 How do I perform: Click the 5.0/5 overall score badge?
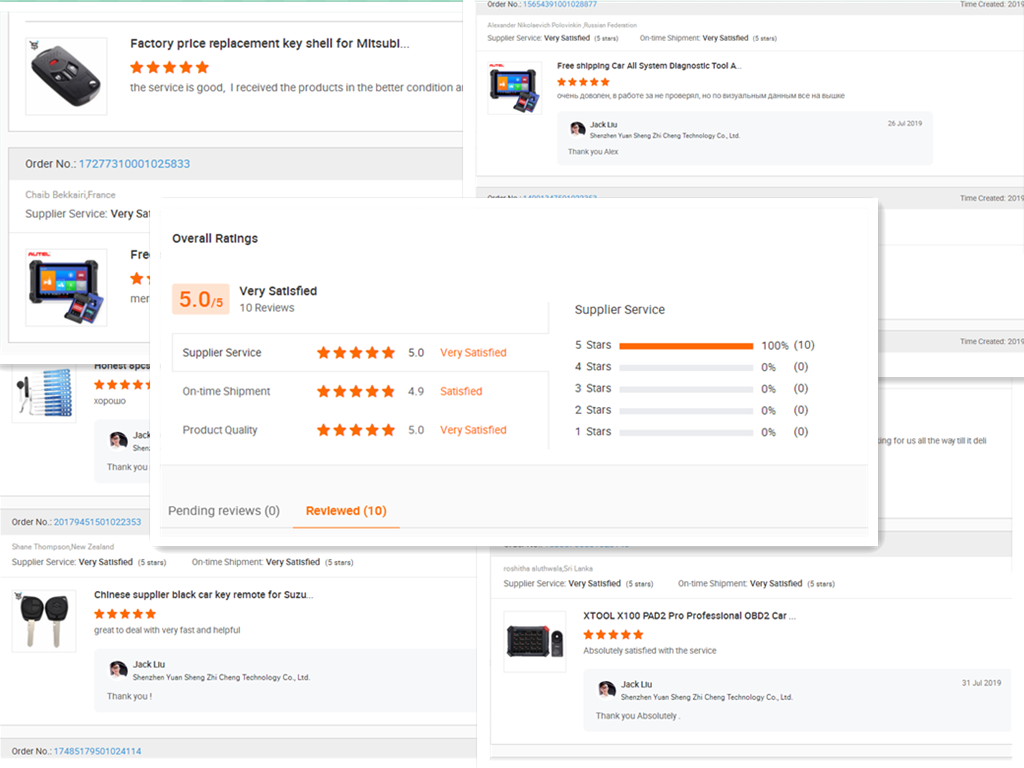(201, 299)
